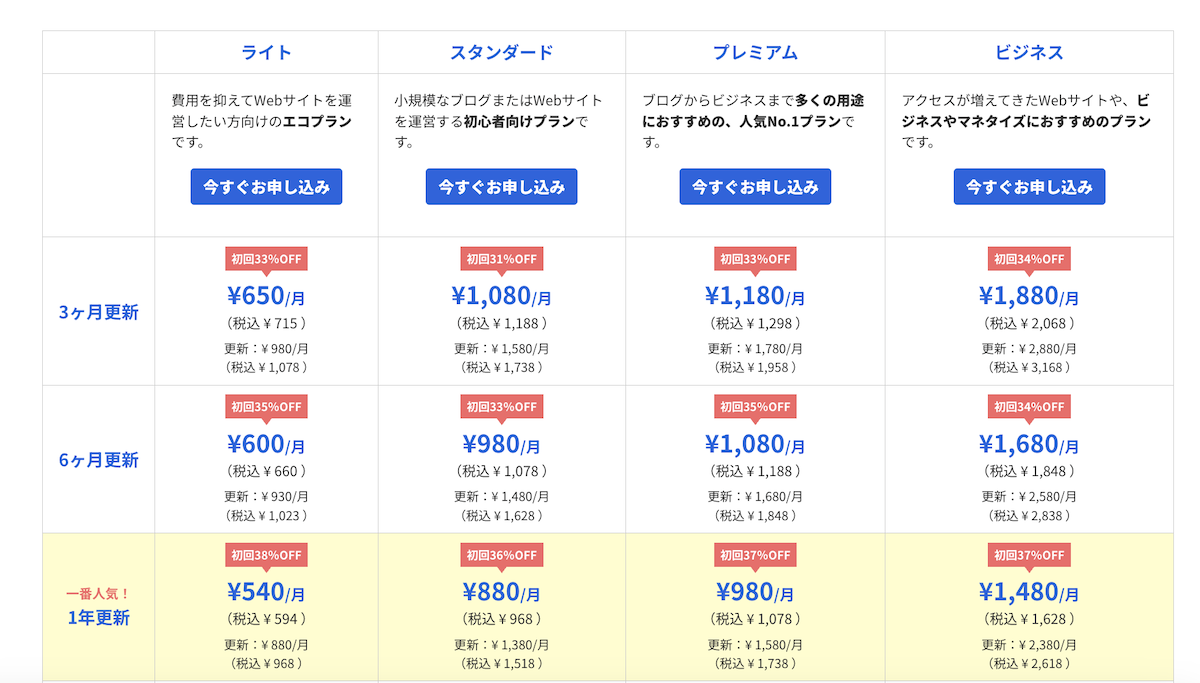The height and width of the screenshot is (683, 1200).
Task: Select the ライト column header
Action: pyautogui.click(x=266, y=52)
